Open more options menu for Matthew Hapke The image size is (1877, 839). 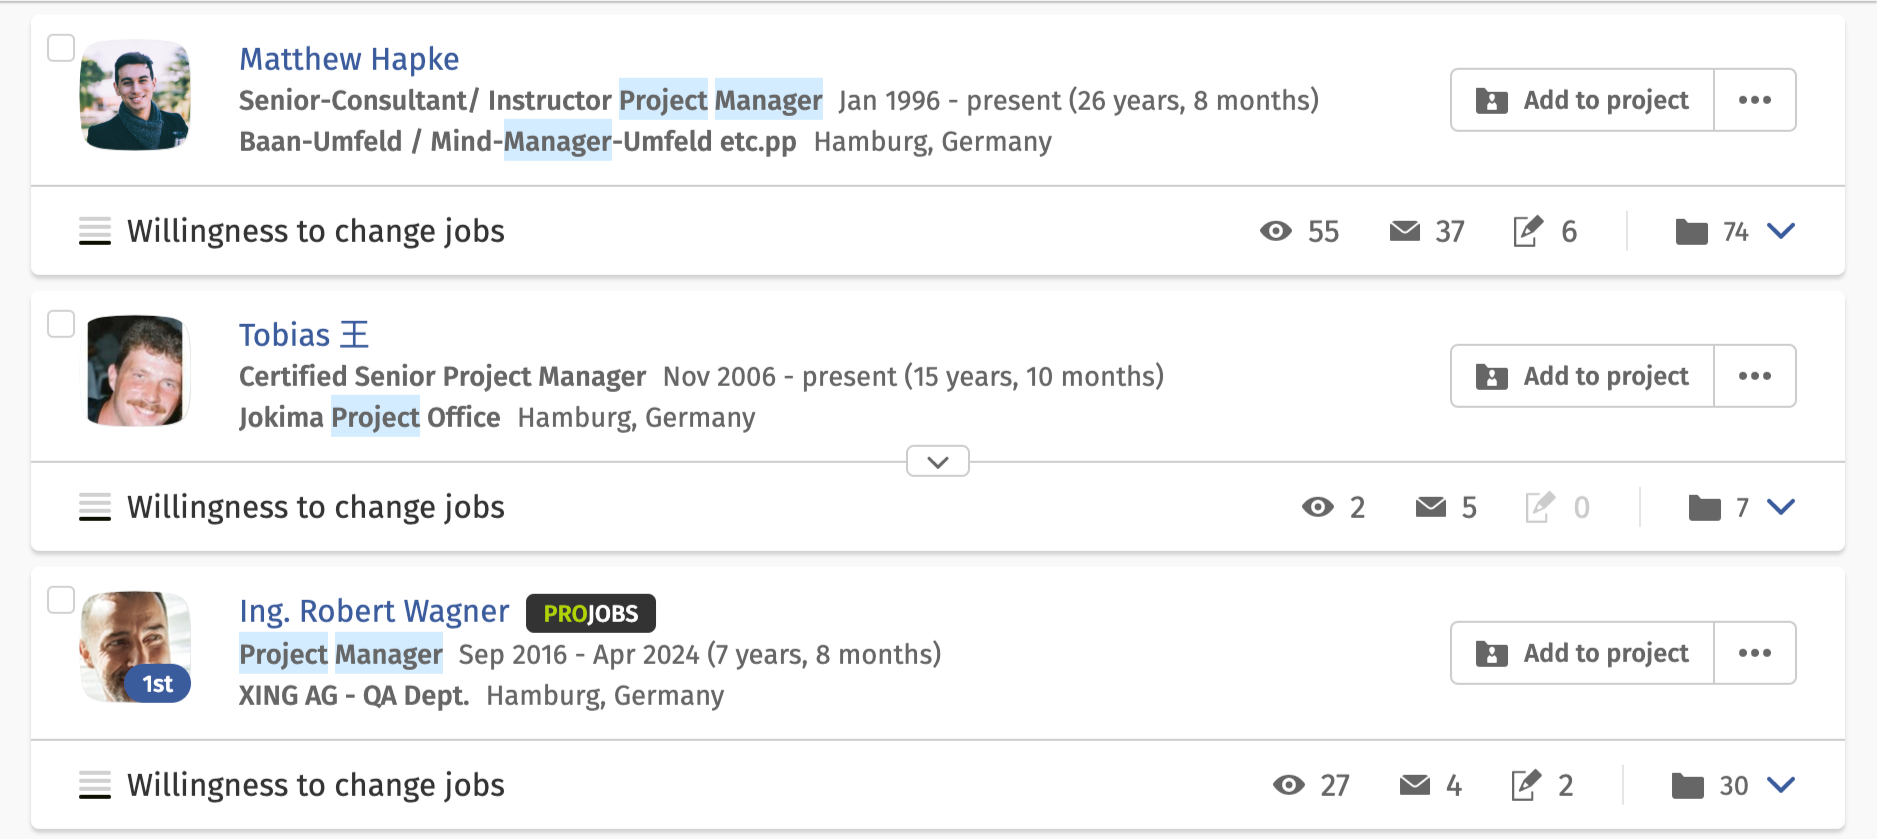(x=1755, y=100)
